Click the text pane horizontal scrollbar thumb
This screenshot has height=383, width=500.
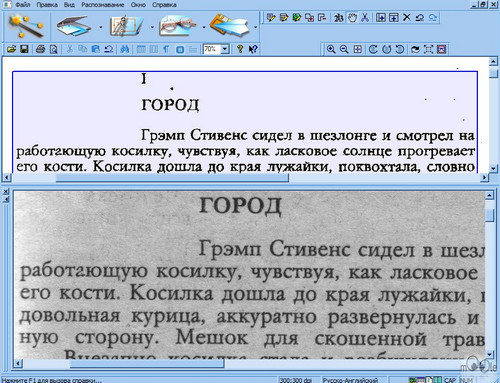pyautogui.click(x=172, y=178)
